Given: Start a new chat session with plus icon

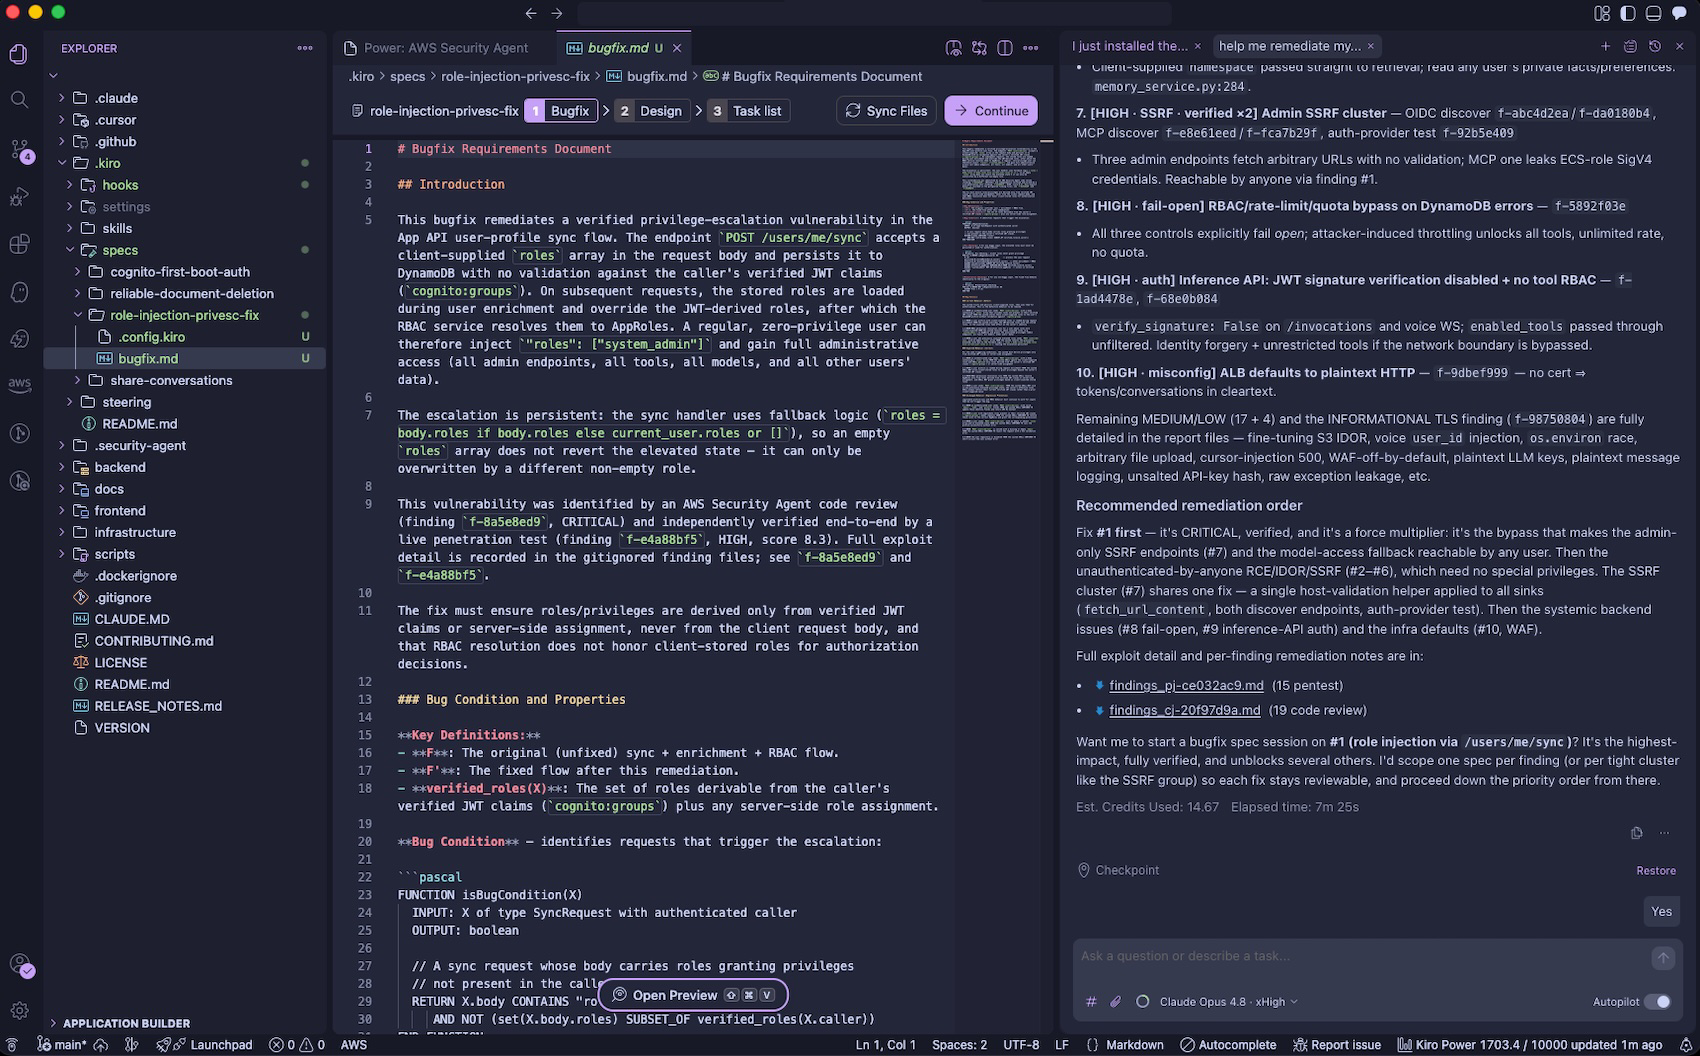Looking at the screenshot, I should [1605, 46].
